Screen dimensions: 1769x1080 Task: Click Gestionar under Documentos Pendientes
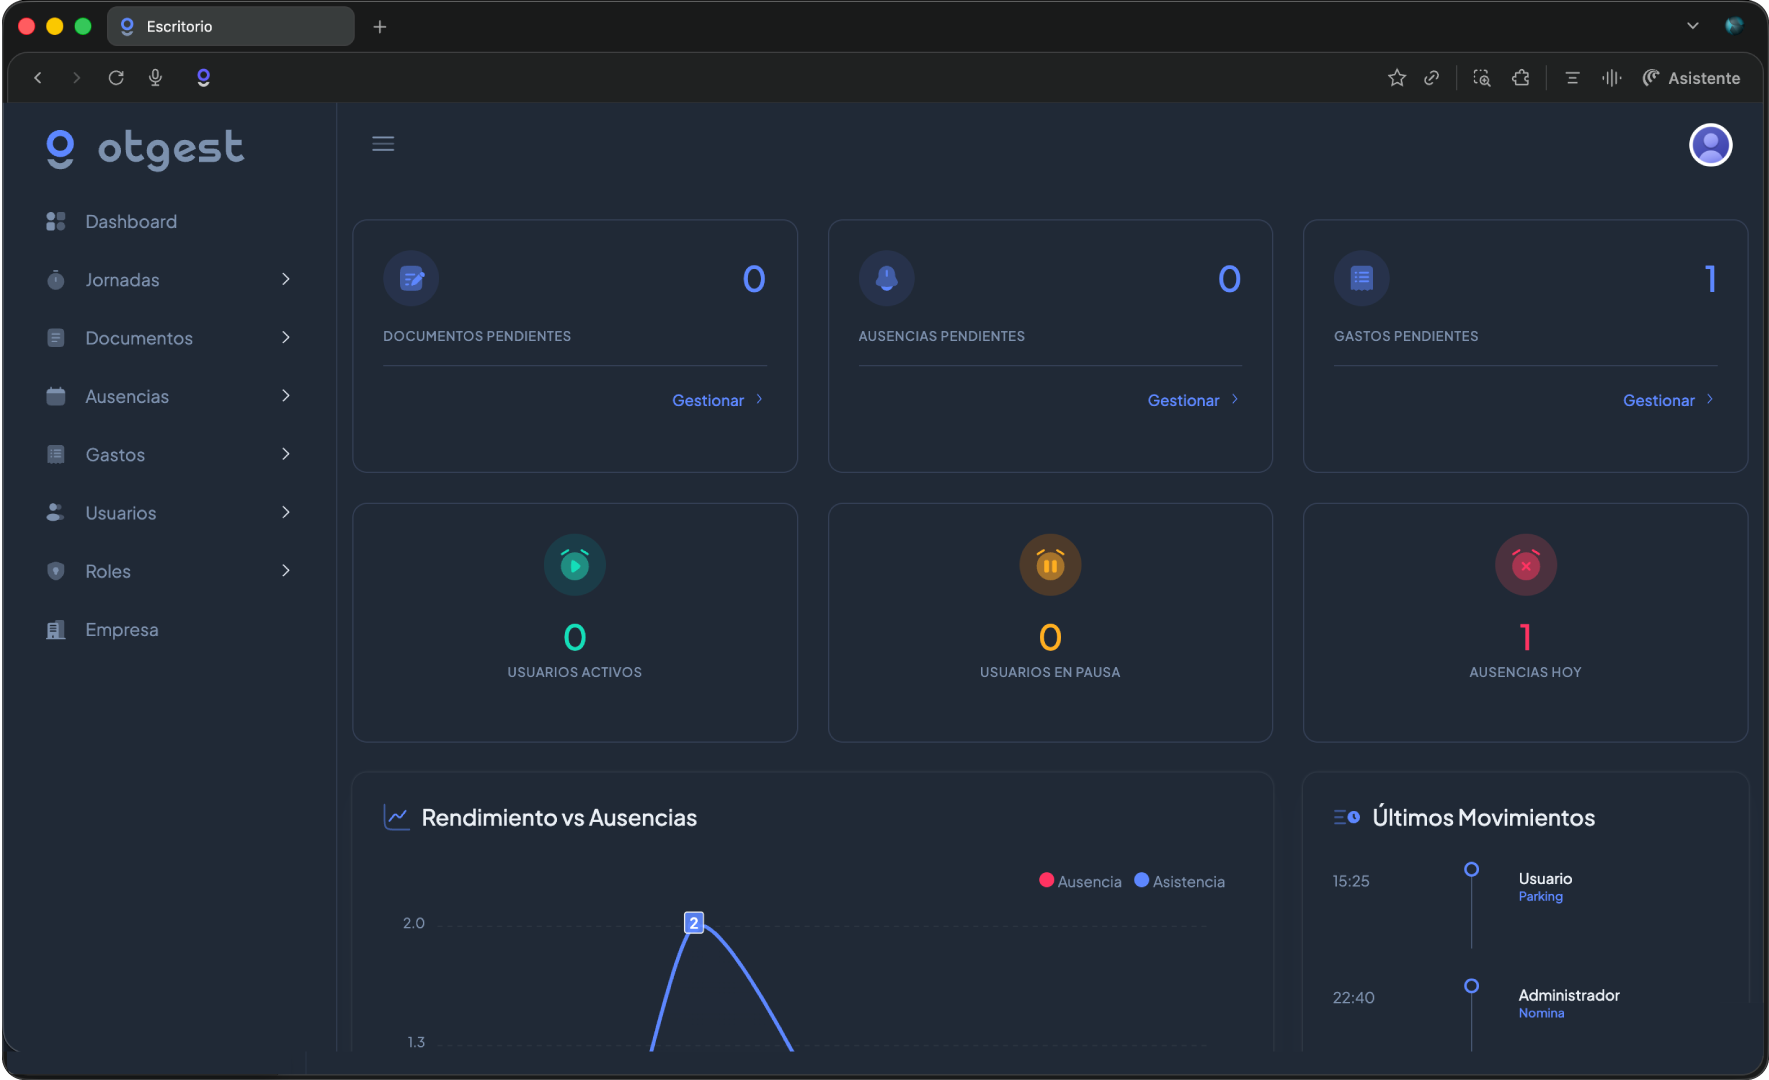tap(716, 400)
